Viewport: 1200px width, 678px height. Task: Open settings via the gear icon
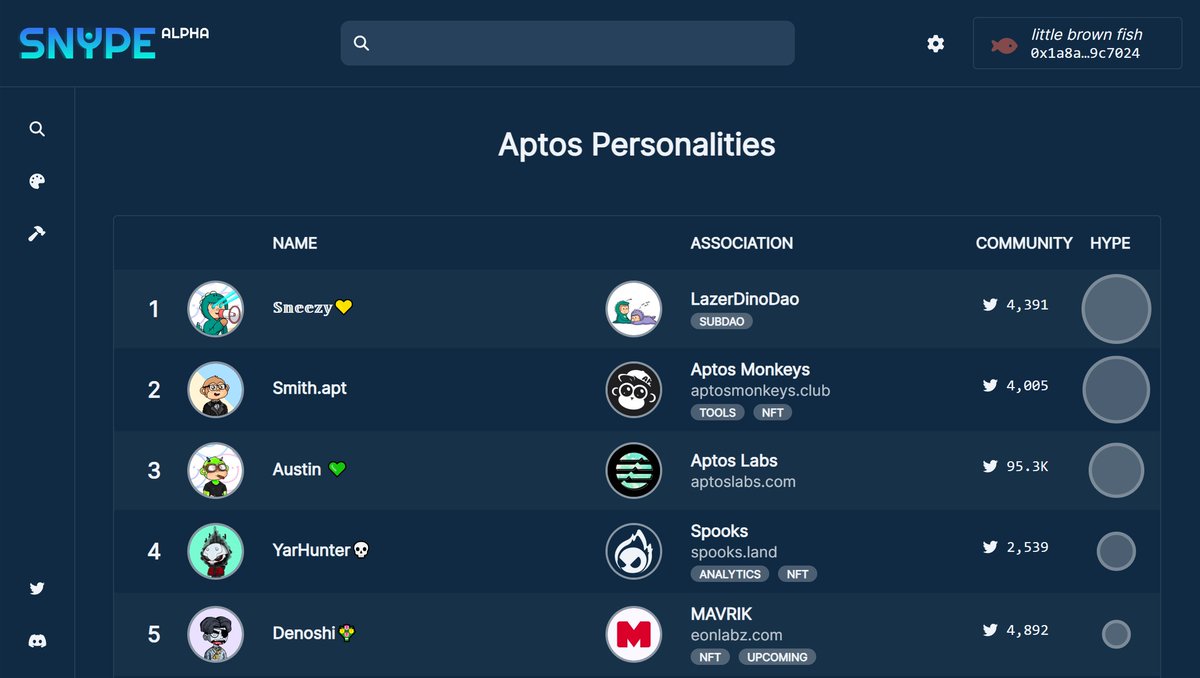(935, 43)
